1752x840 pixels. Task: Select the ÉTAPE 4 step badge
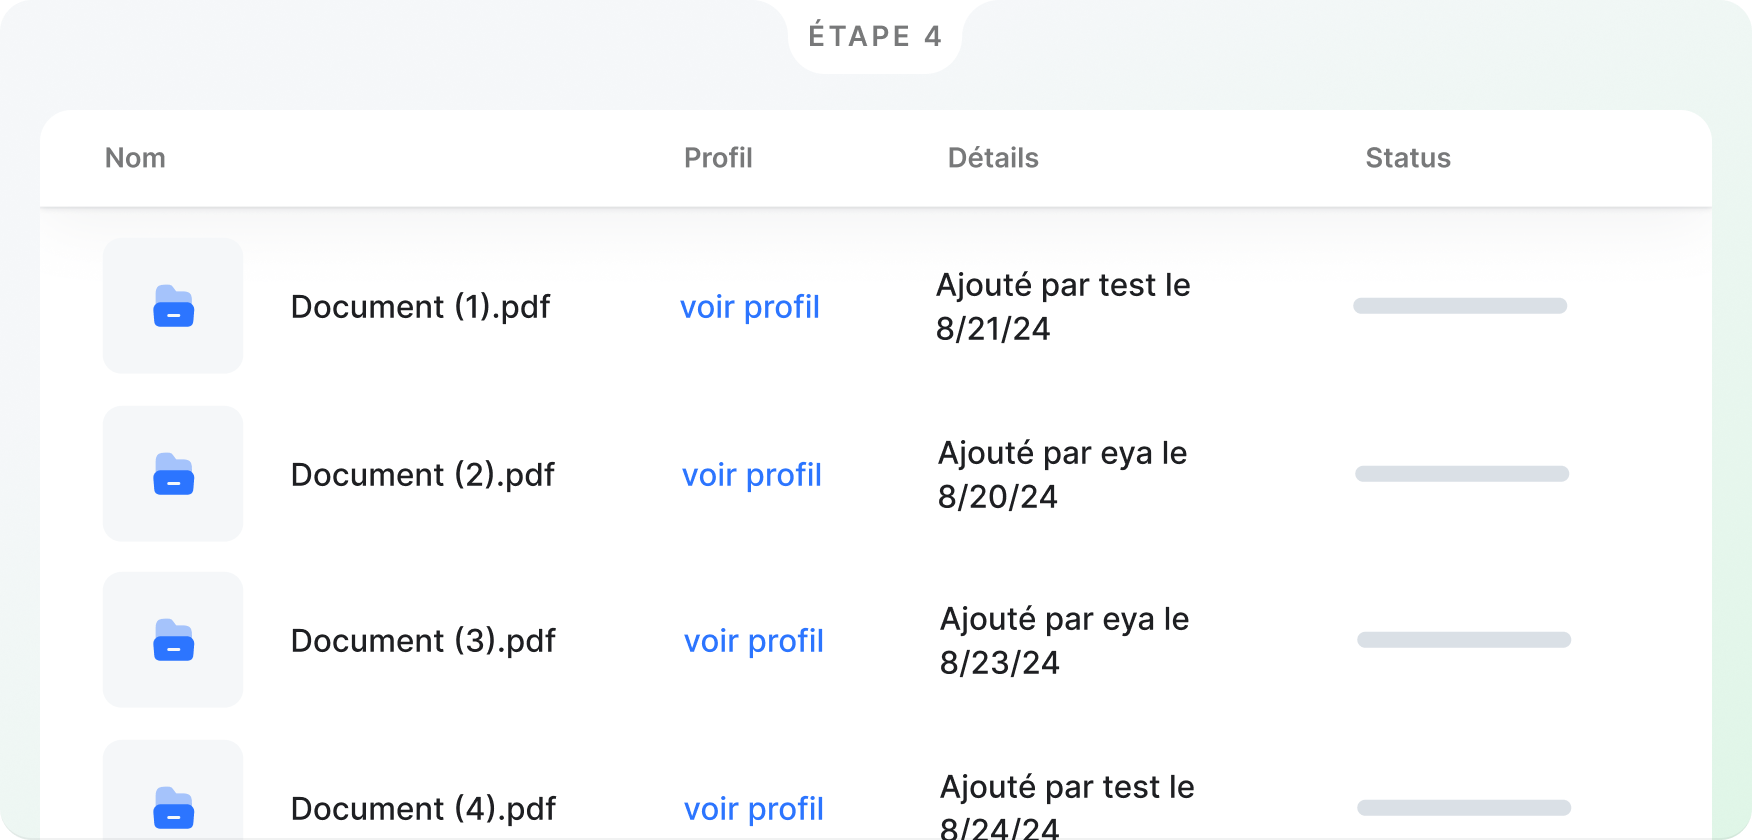click(x=875, y=36)
